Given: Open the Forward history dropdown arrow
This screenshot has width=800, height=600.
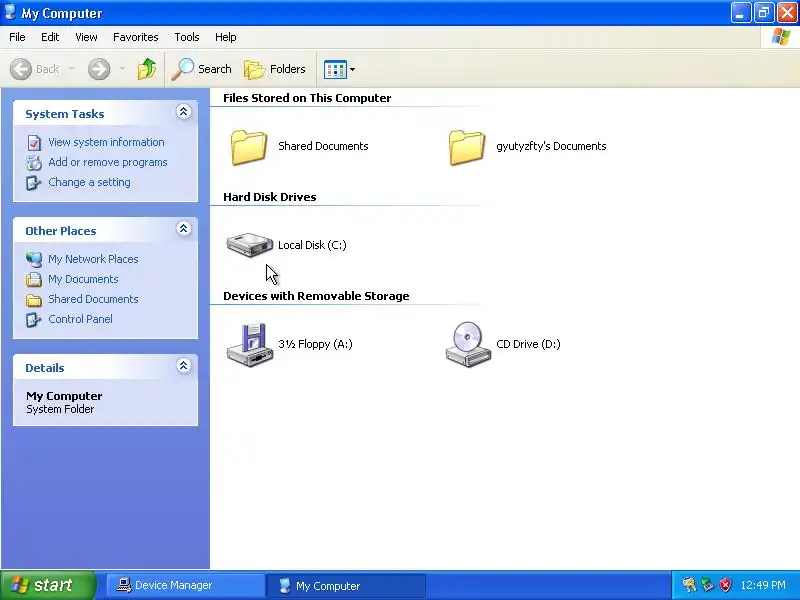Looking at the screenshot, I should [x=122, y=69].
